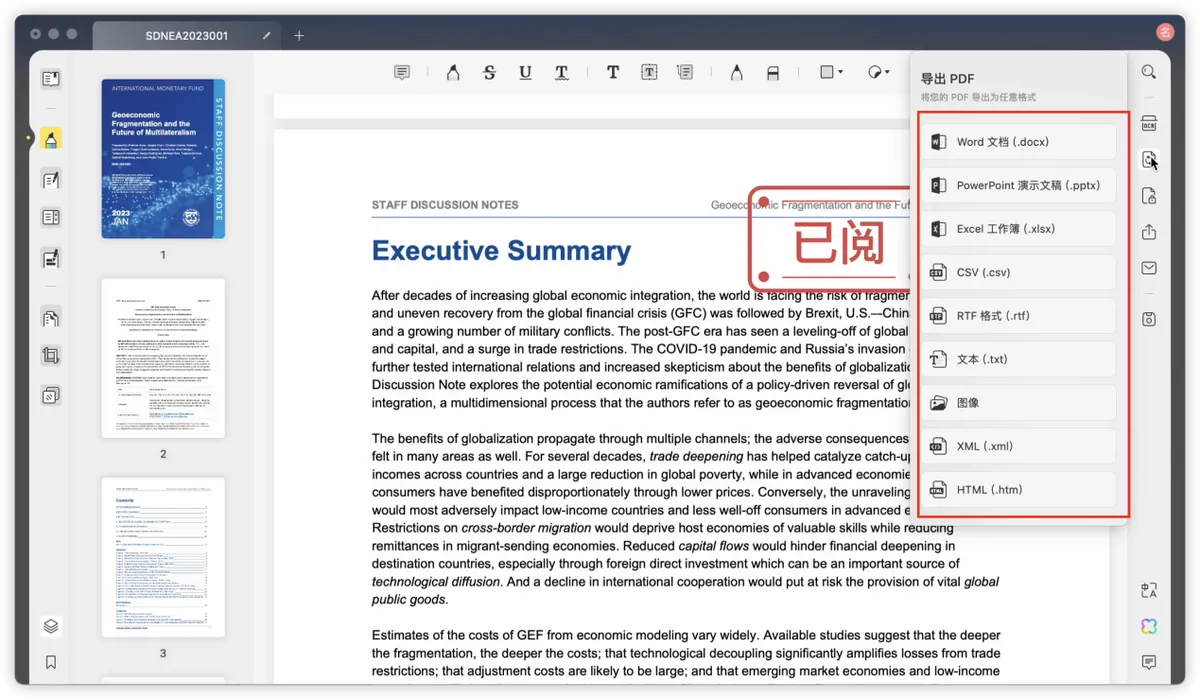Select the Comment highlighter mode in left sidebar
This screenshot has height=700, width=1200.
tap(51, 139)
